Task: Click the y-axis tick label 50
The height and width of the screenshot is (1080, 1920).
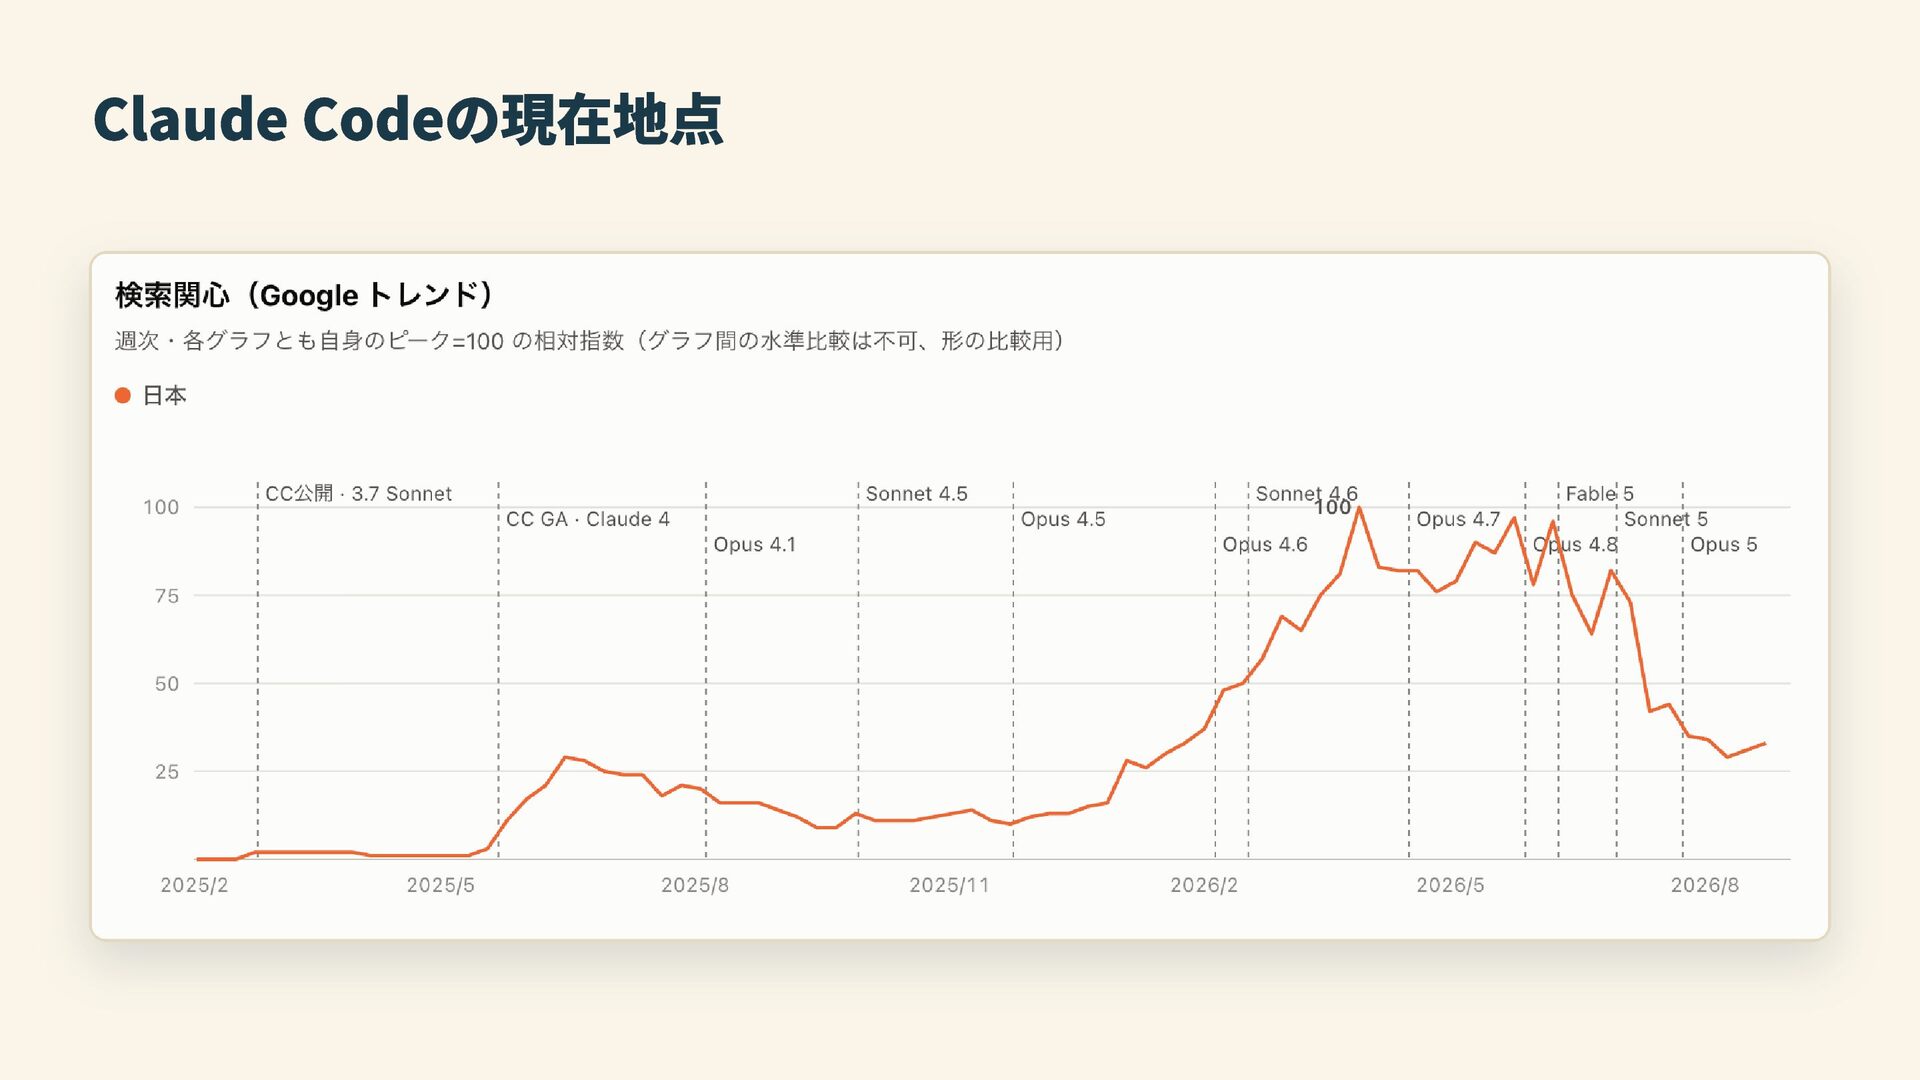Action: [x=167, y=684]
